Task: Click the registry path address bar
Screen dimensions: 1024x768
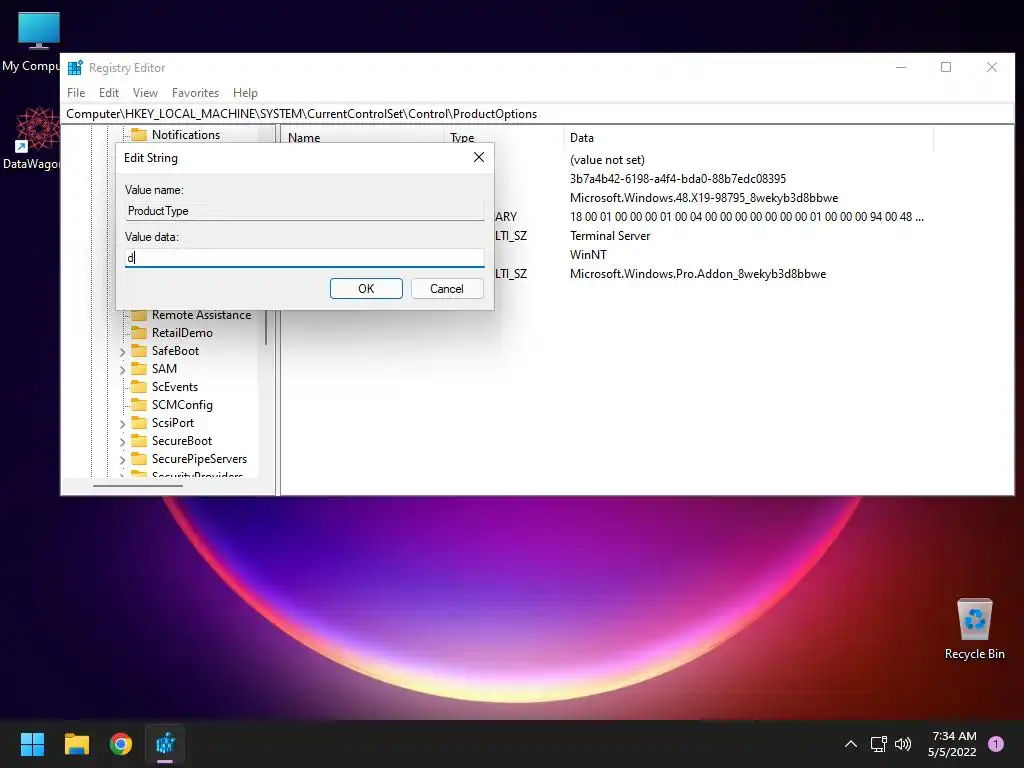Action: click(x=537, y=114)
